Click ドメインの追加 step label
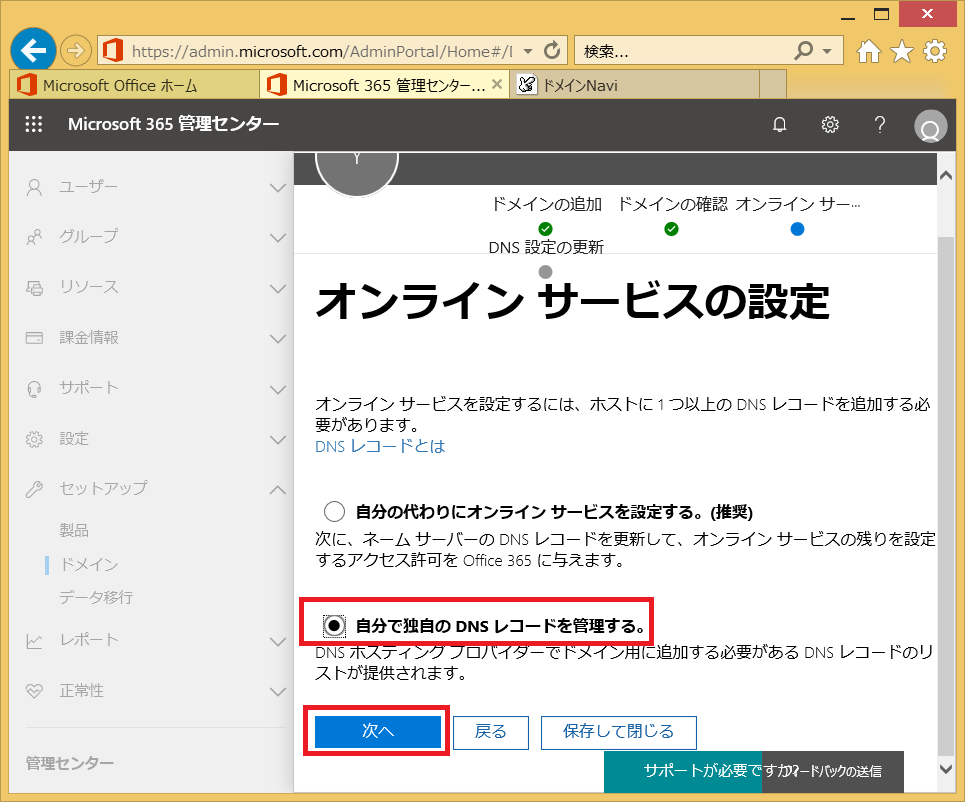This screenshot has width=965, height=802. (547, 204)
